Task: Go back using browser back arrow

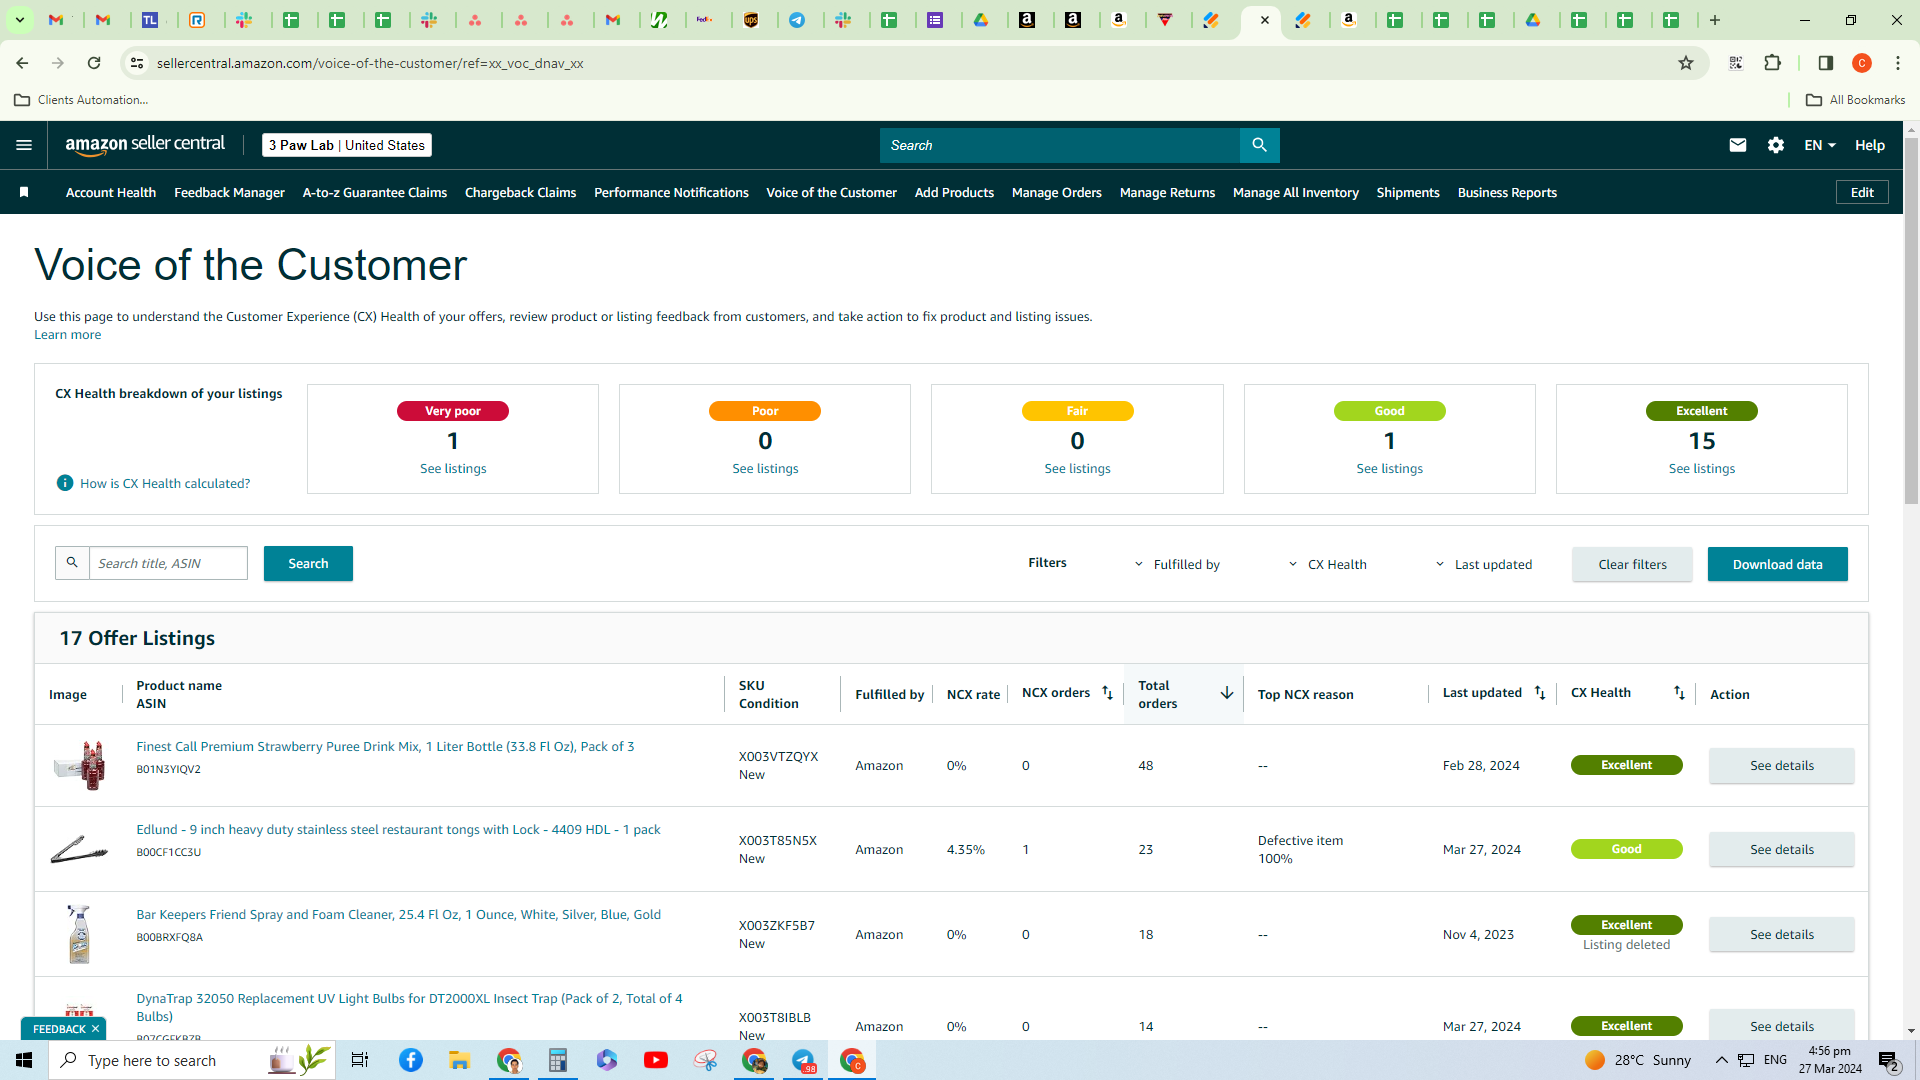Action: pyautogui.click(x=22, y=63)
